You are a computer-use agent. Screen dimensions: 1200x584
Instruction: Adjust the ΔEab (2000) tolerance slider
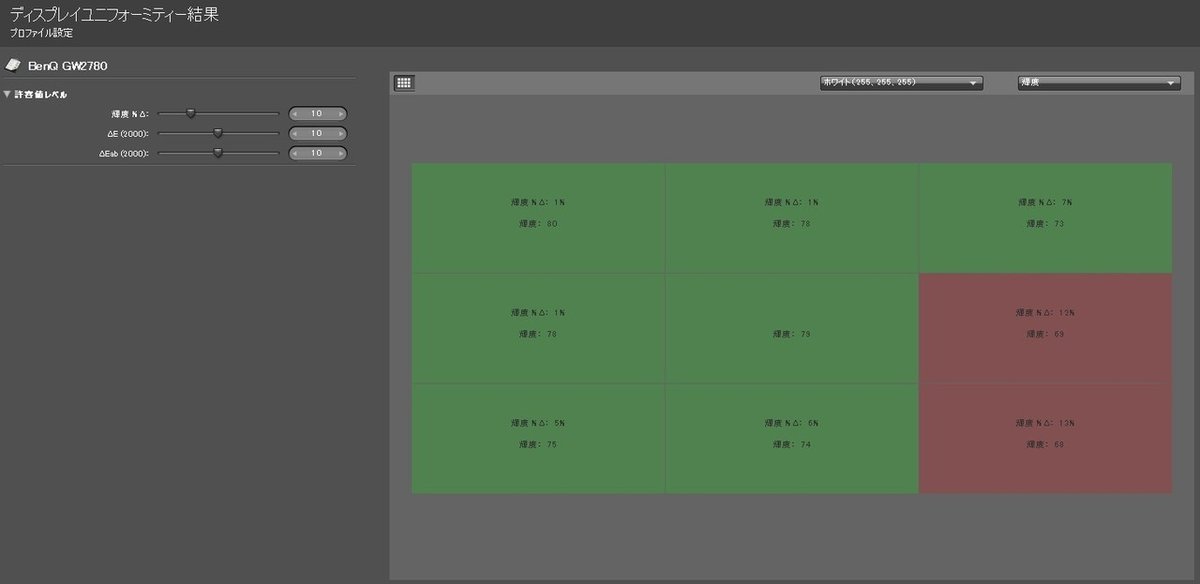[217, 152]
